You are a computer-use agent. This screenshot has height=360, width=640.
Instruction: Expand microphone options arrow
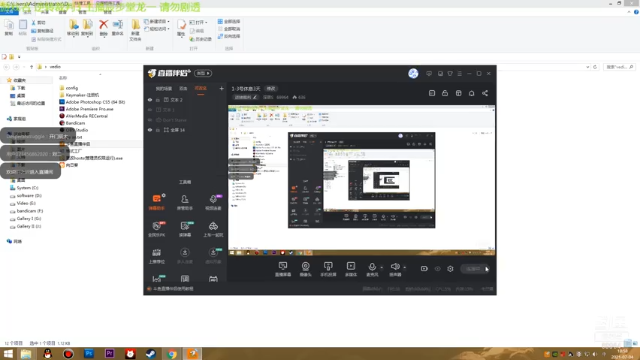(382, 267)
